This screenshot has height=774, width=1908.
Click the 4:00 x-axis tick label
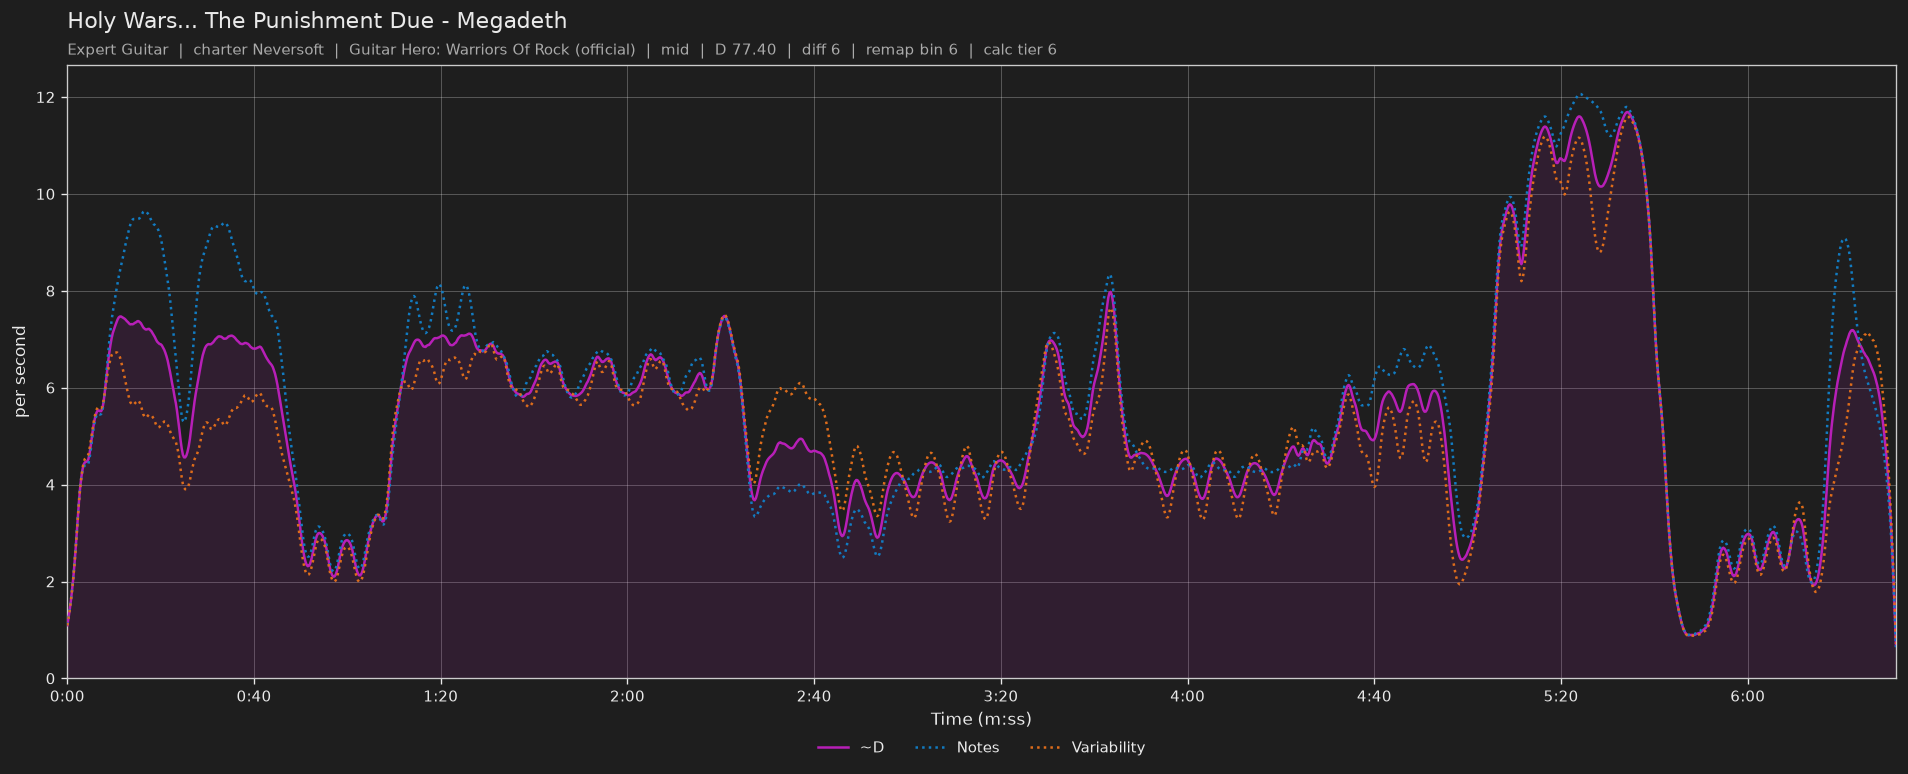coord(1187,696)
